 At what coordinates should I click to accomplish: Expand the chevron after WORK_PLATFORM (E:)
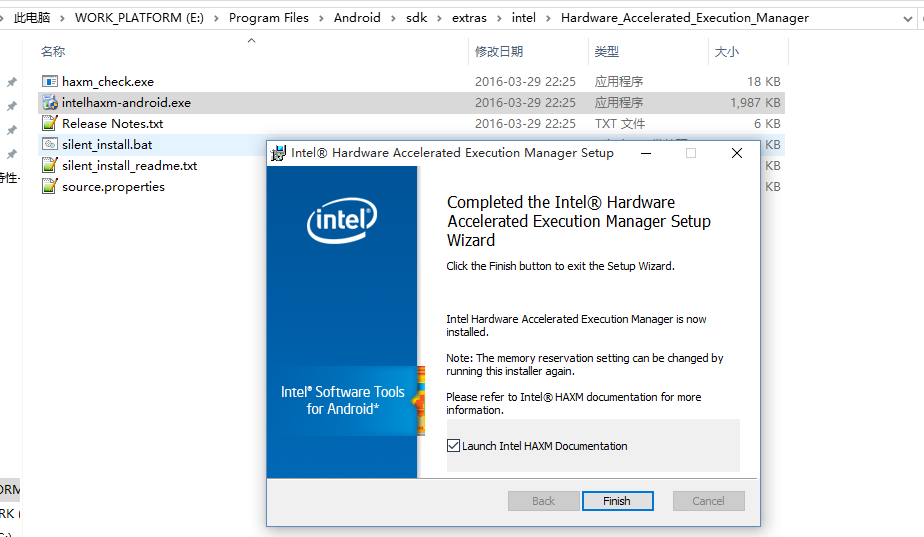click(216, 18)
